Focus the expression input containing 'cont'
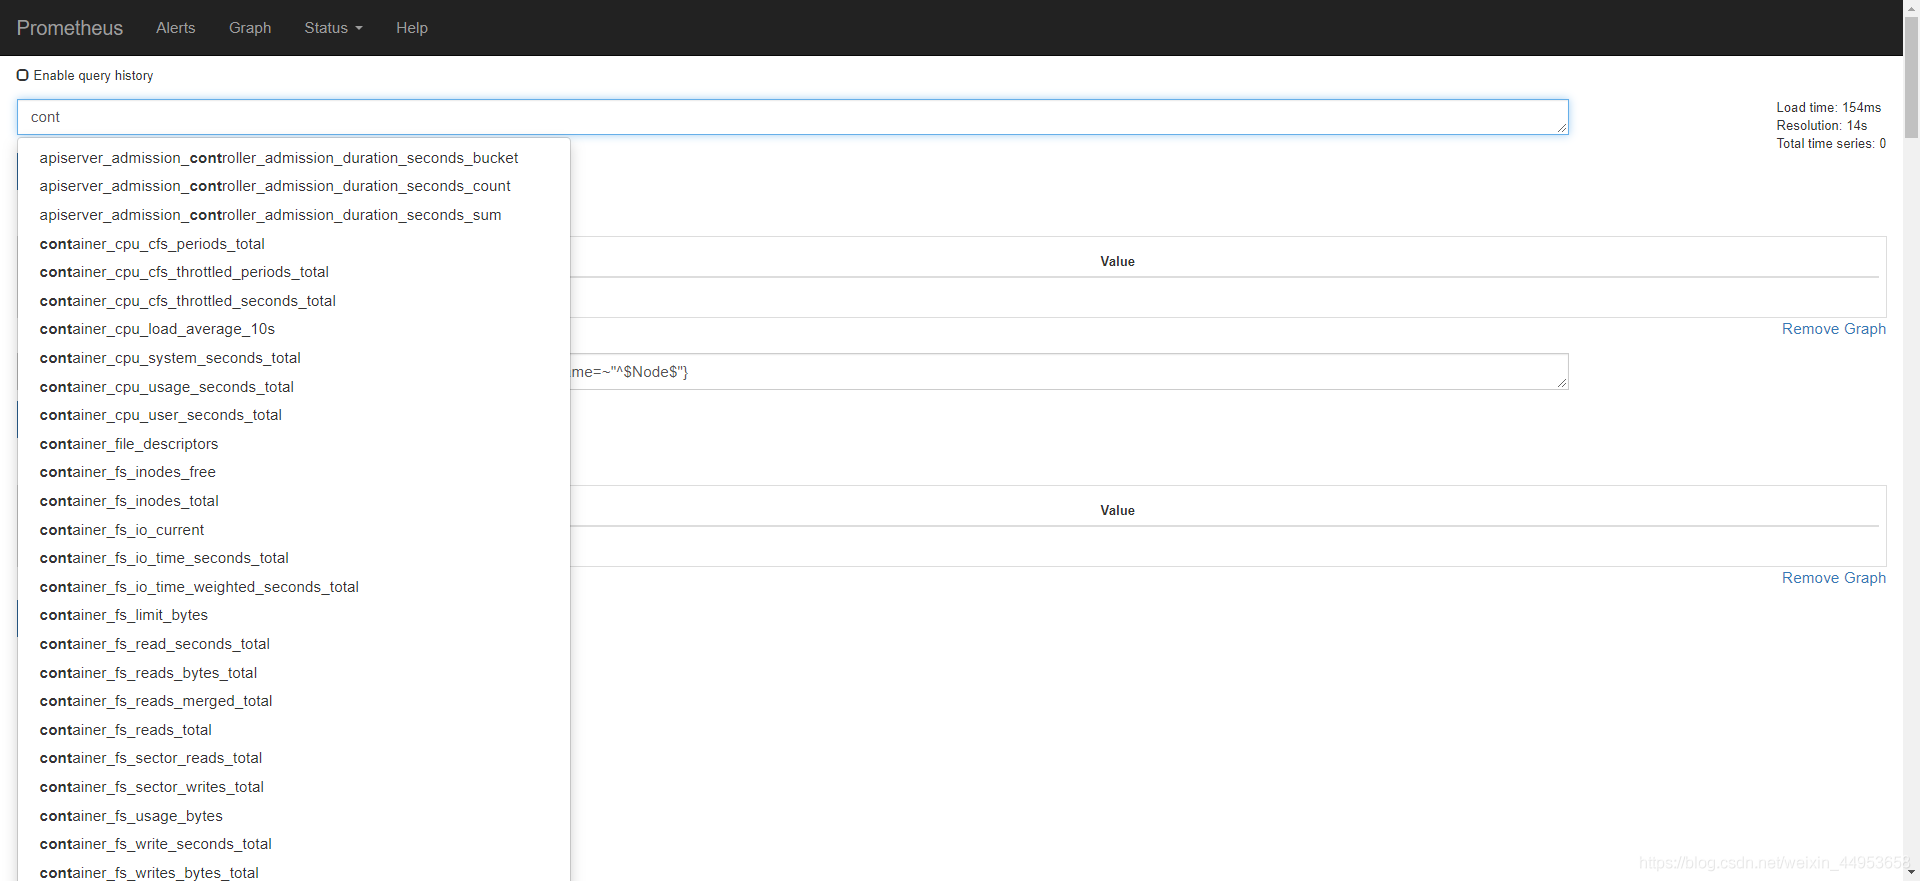 (792, 117)
